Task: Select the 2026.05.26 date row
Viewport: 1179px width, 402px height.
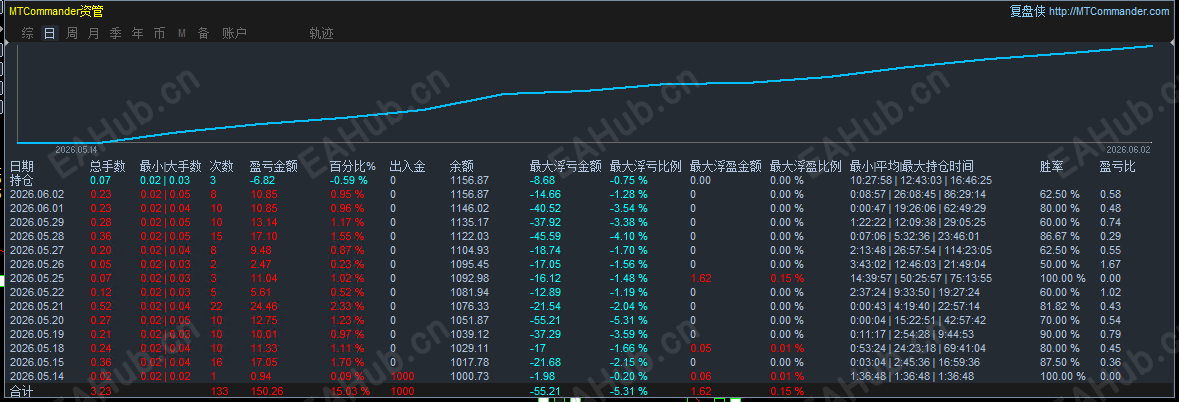Action: [590, 264]
